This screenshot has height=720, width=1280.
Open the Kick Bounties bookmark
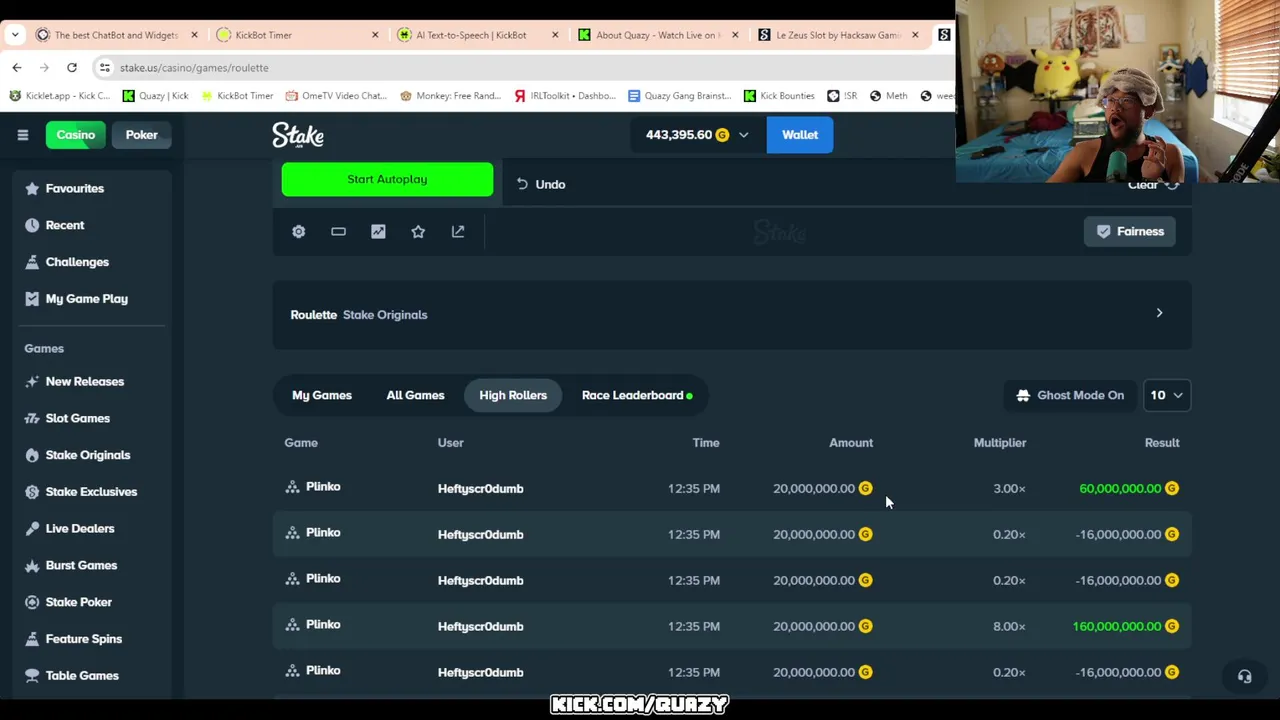pos(779,96)
